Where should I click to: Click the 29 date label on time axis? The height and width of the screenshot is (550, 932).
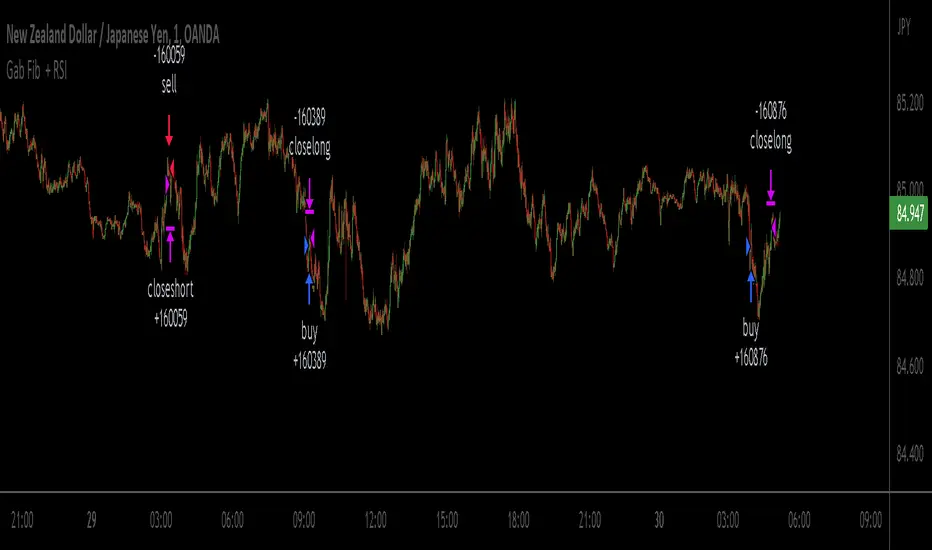(92, 520)
